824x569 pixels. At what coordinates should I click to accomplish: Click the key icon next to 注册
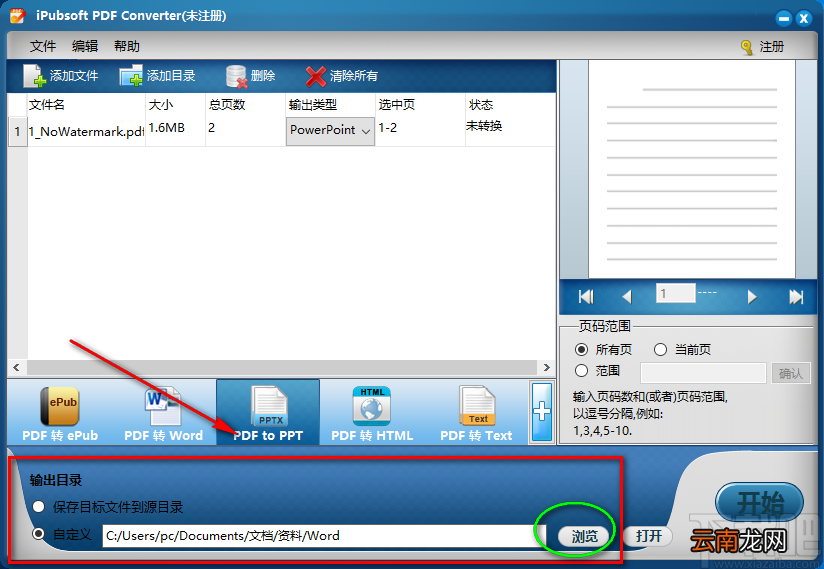coord(746,47)
